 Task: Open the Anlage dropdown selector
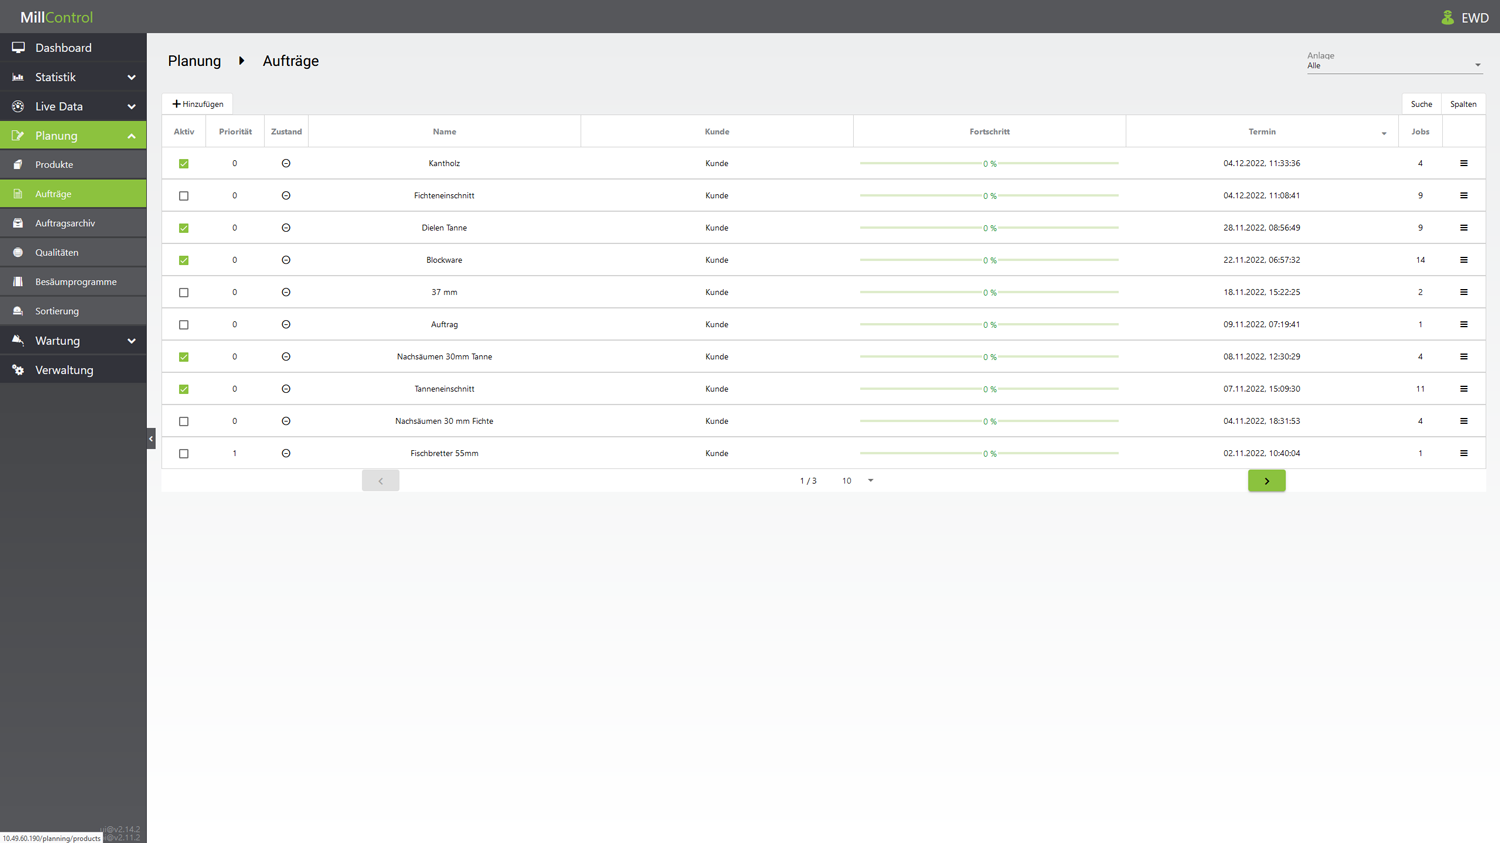click(x=1393, y=66)
